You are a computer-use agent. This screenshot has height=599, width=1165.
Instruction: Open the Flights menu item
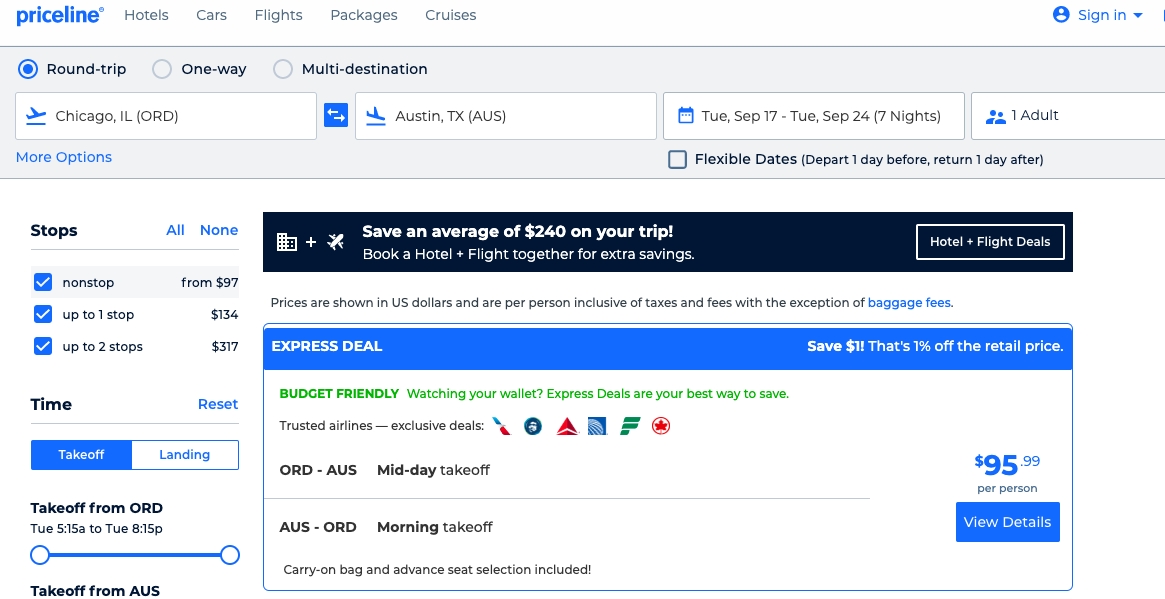pos(279,15)
